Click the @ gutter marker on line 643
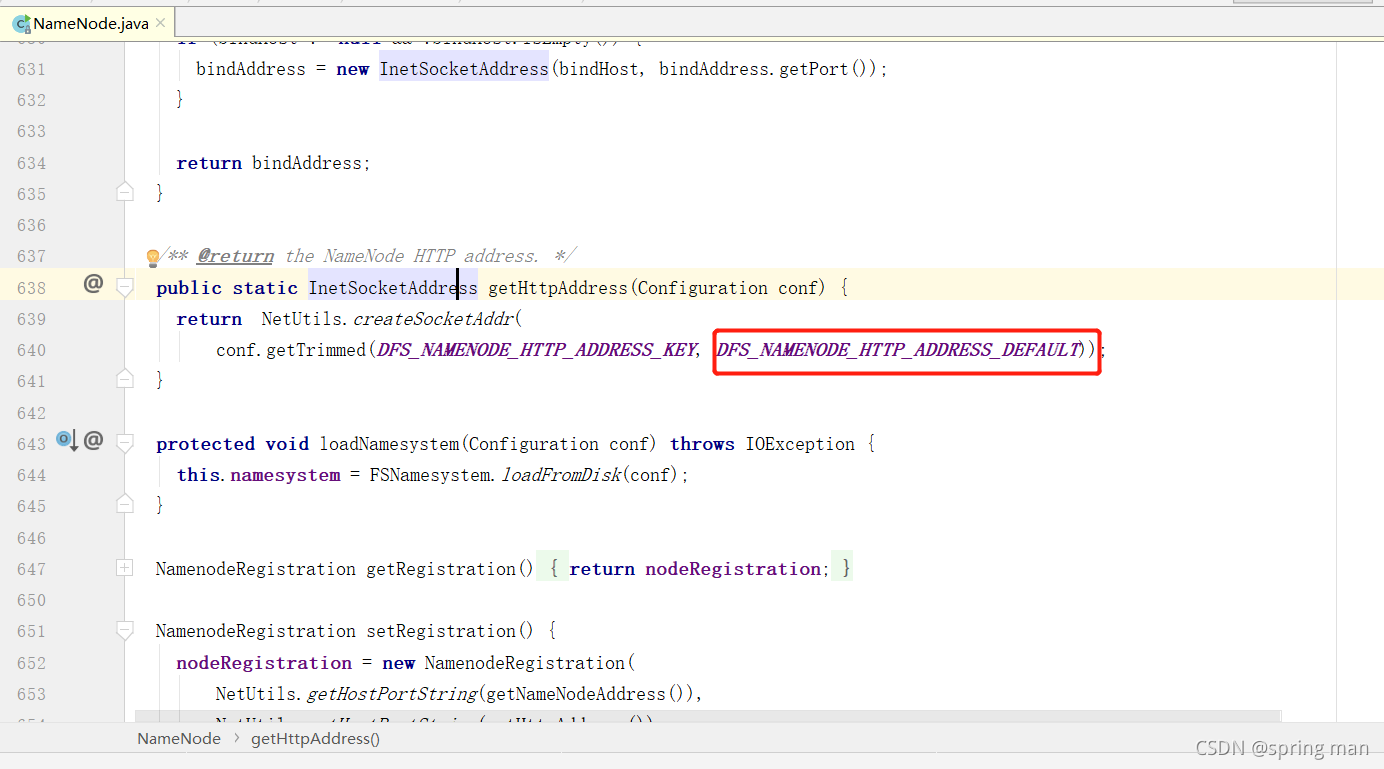The width and height of the screenshot is (1384, 769). pos(93,440)
